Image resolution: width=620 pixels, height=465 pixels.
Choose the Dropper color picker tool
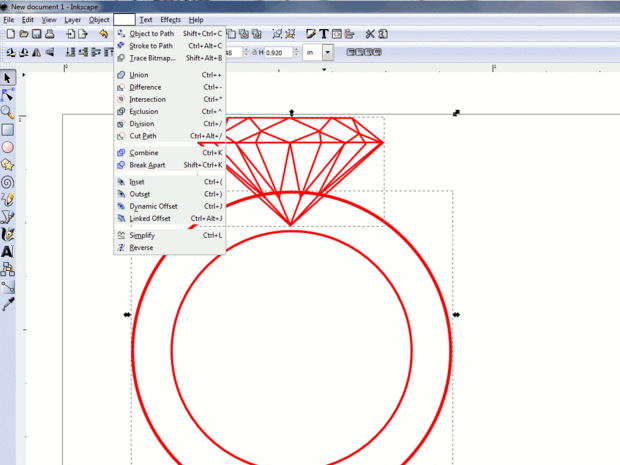click(8, 304)
